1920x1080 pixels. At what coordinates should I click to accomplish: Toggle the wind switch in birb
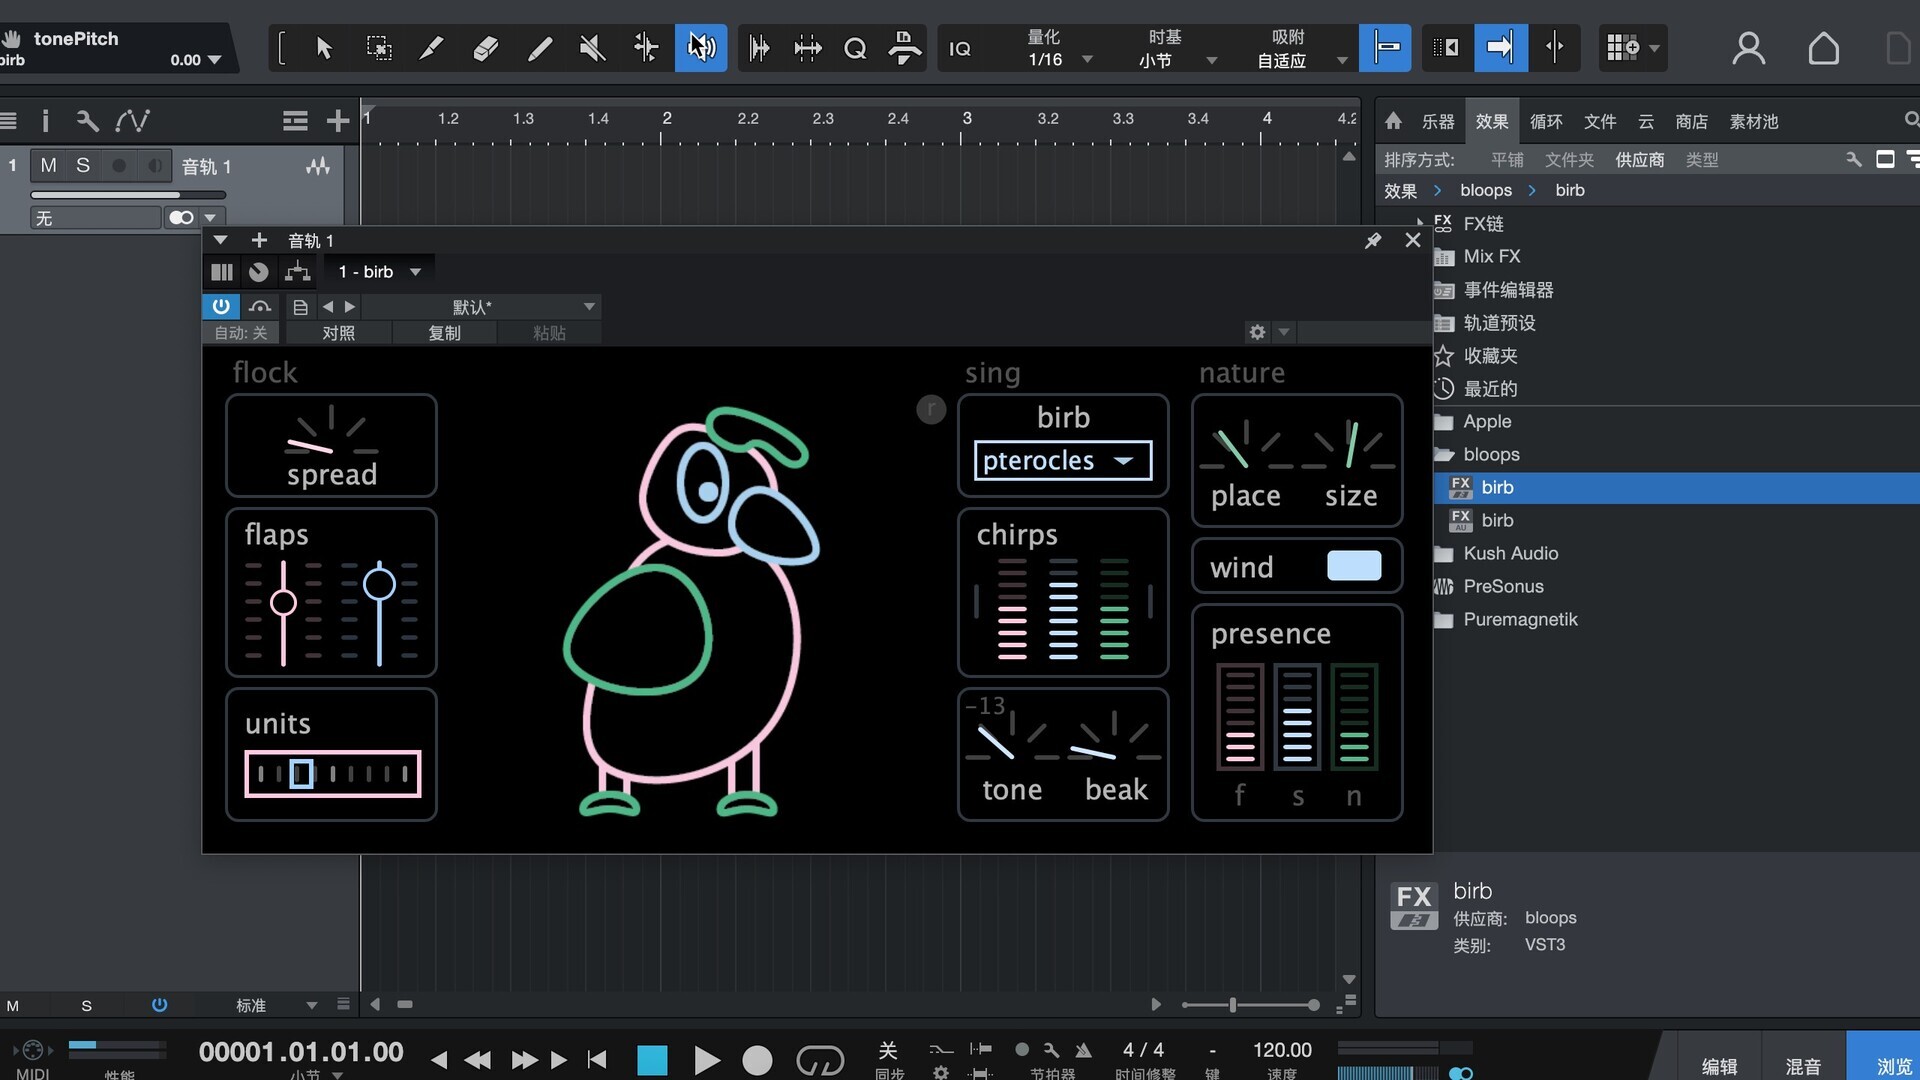point(1354,566)
